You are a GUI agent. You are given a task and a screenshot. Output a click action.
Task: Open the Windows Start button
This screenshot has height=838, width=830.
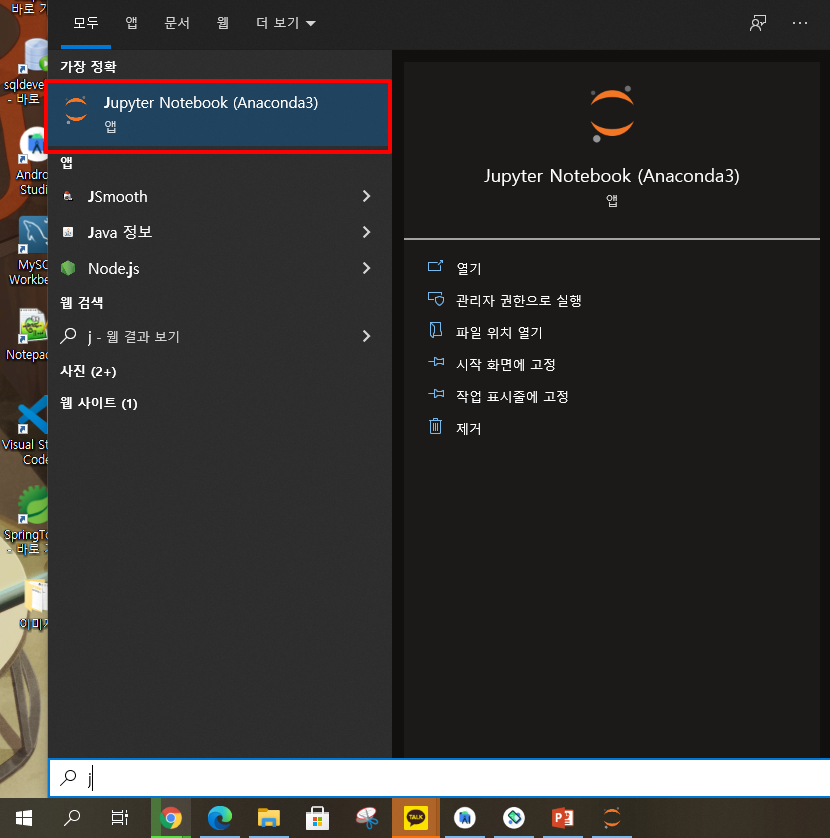[24, 818]
